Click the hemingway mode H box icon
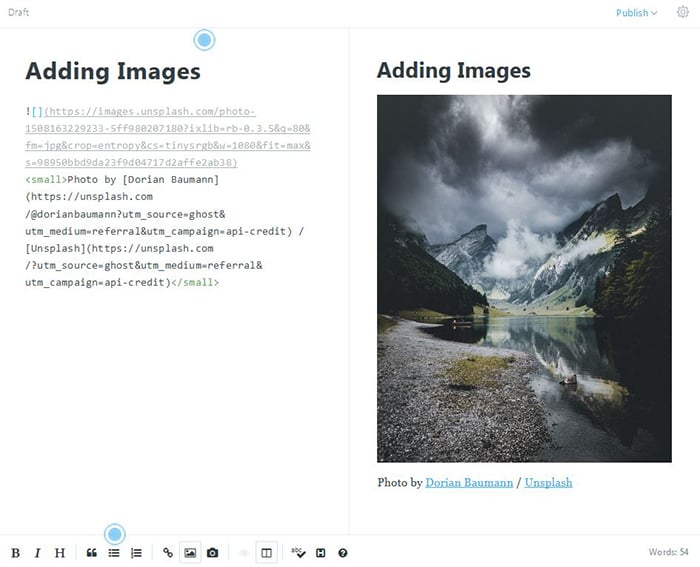The width and height of the screenshot is (700, 567). [321, 553]
